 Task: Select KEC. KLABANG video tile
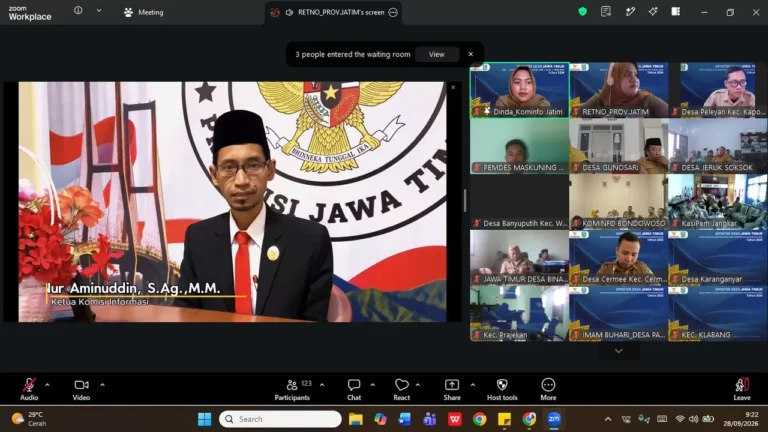(x=718, y=313)
